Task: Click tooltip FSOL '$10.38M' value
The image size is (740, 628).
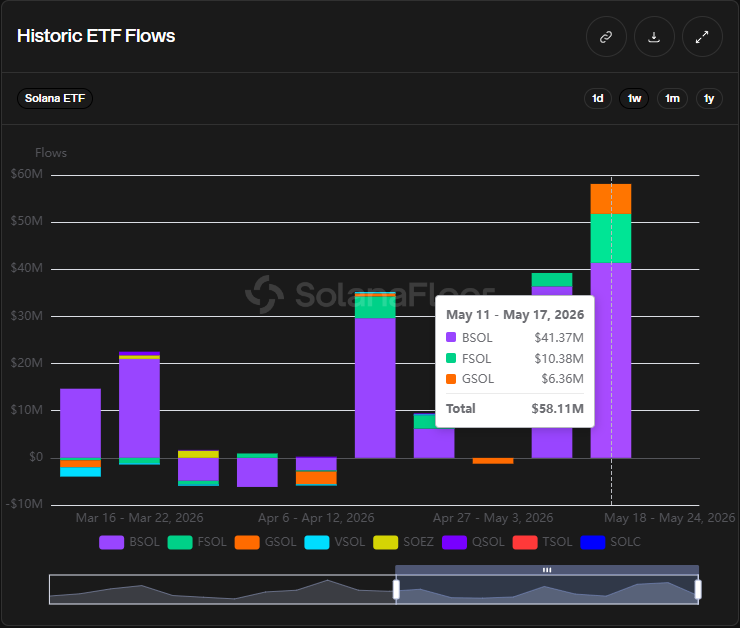Action: pos(559,359)
